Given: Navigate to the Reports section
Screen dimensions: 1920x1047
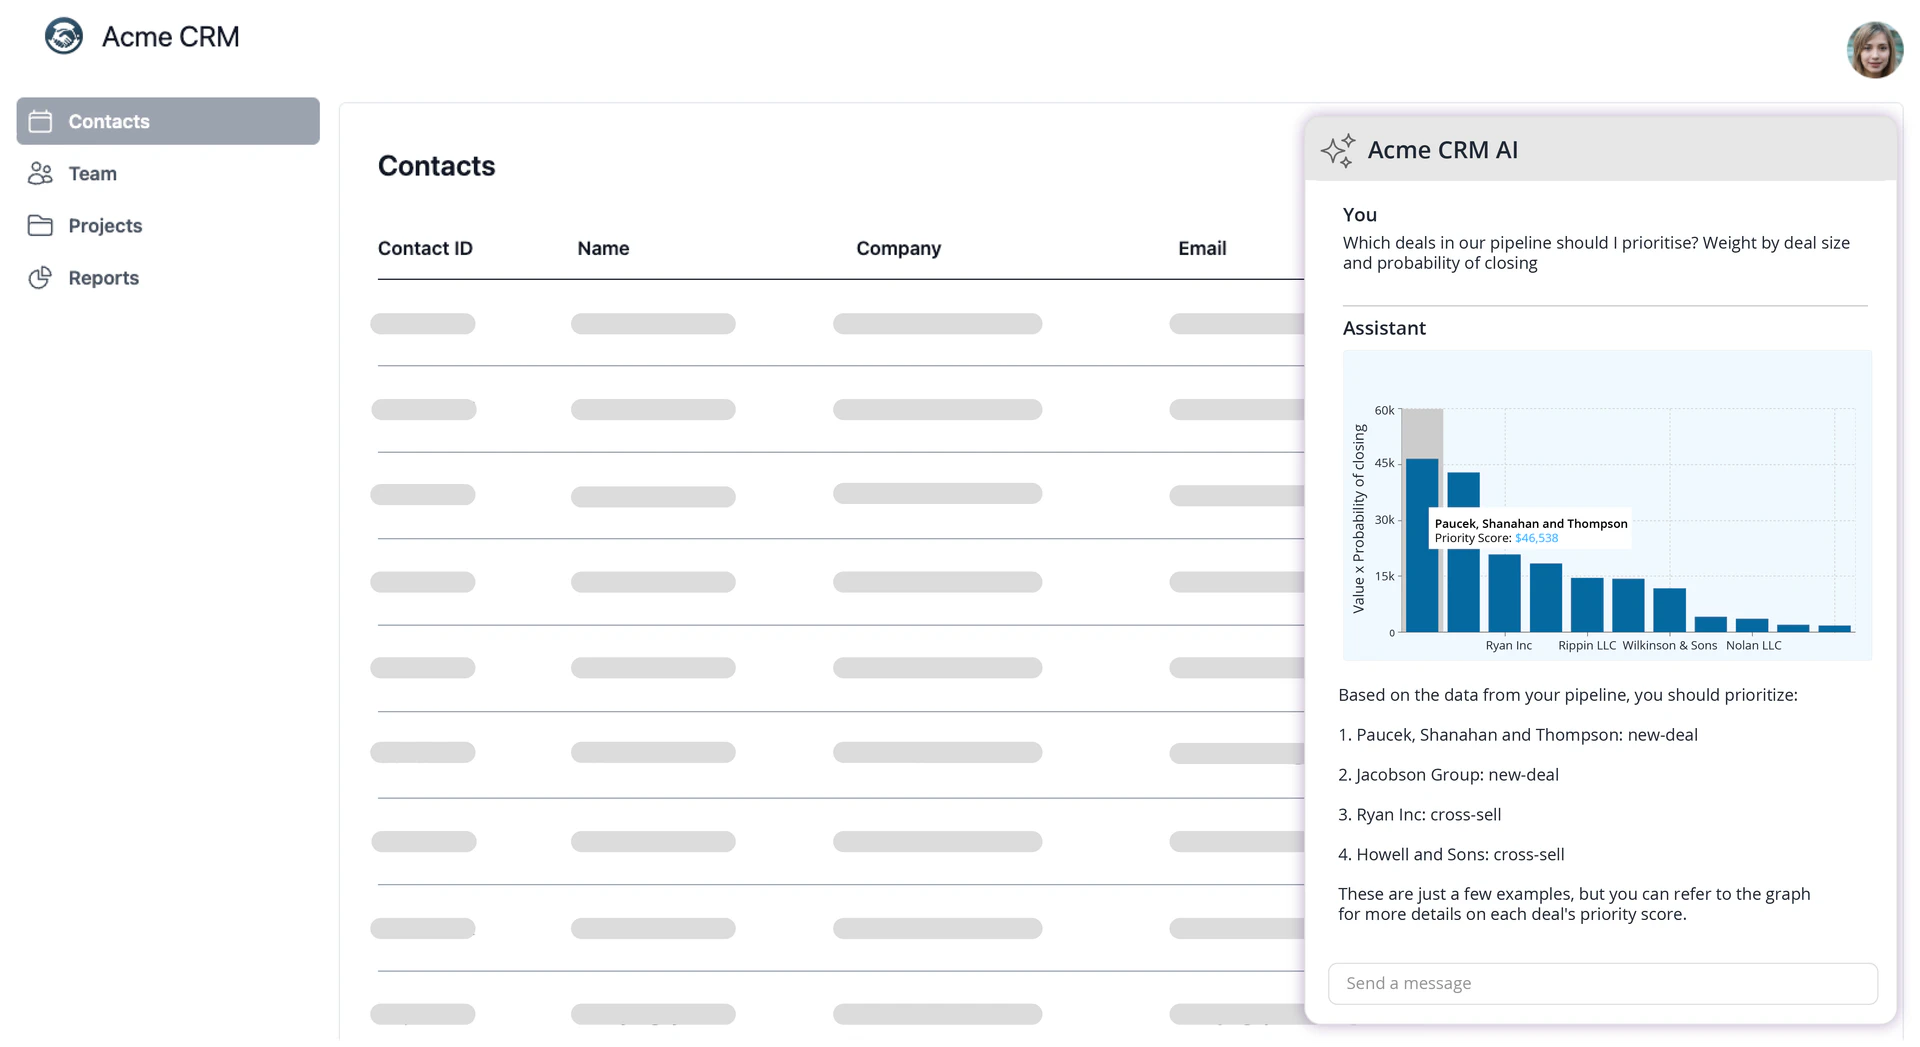Looking at the screenshot, I should coord(103,277).
